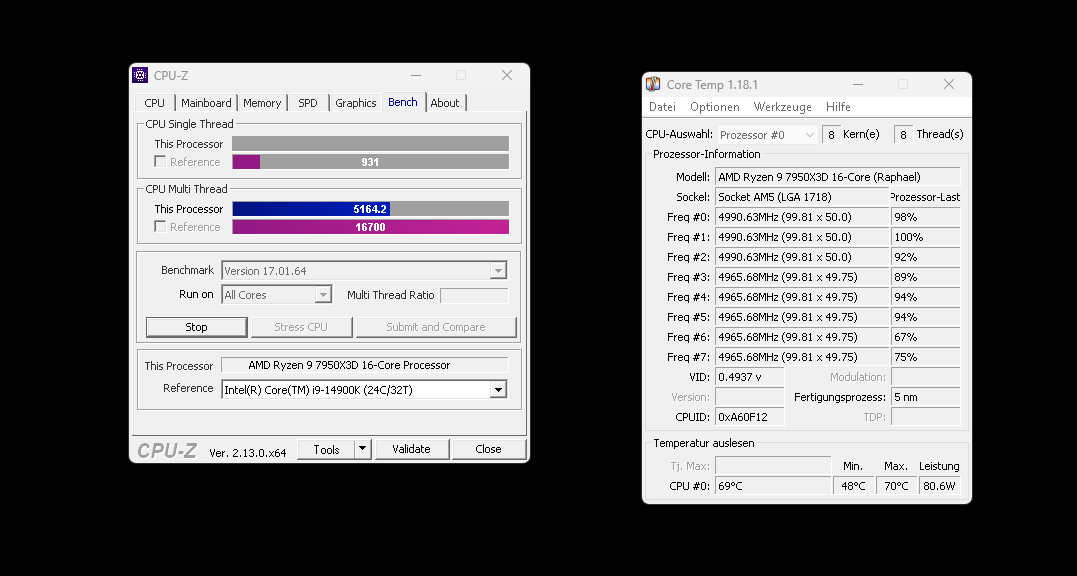Open the Werkzeuge menu in Core Temp
Viewport: 1077px width, 576px height.
782,107
